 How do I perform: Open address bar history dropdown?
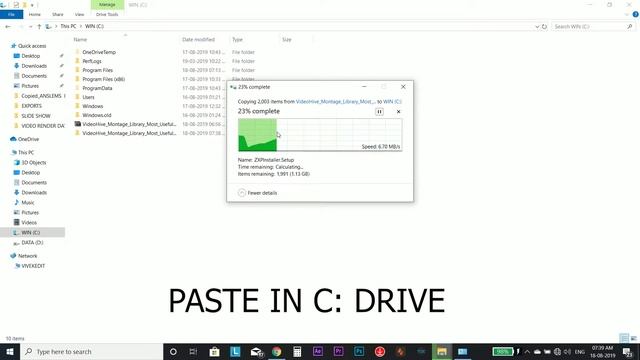pyautogui.click(x=537, y=27)
